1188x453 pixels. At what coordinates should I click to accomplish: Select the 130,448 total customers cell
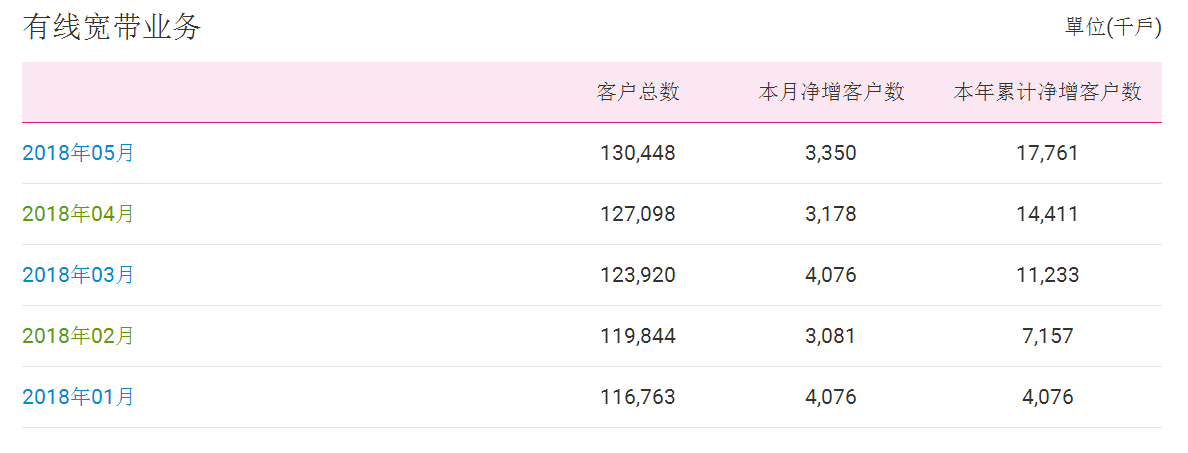click(x=638, y=153)
